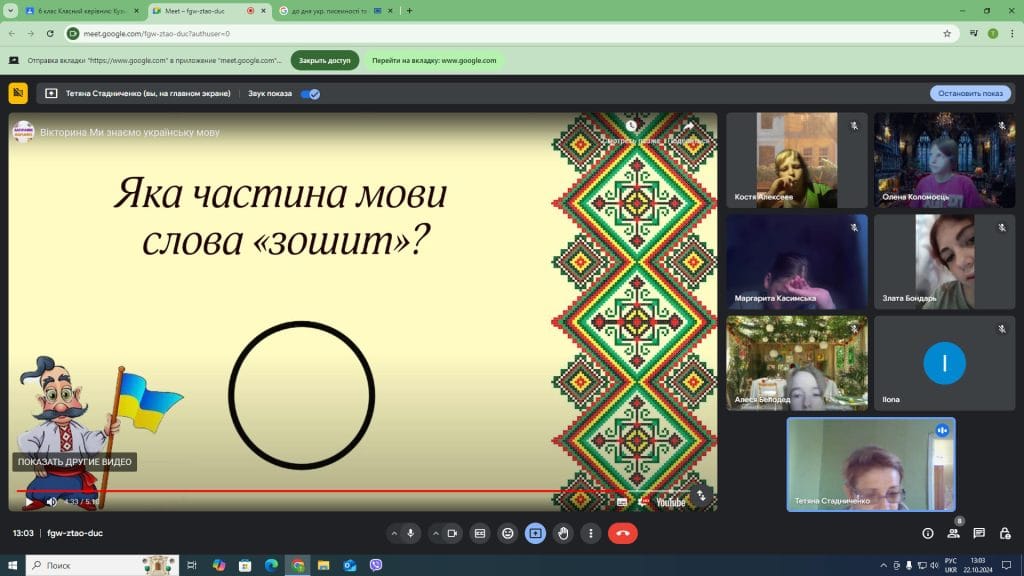This screenshot has height=576, width=1024.
Task: Click 'Остановить показ' to stop presenting
Action: coord(970,93)
